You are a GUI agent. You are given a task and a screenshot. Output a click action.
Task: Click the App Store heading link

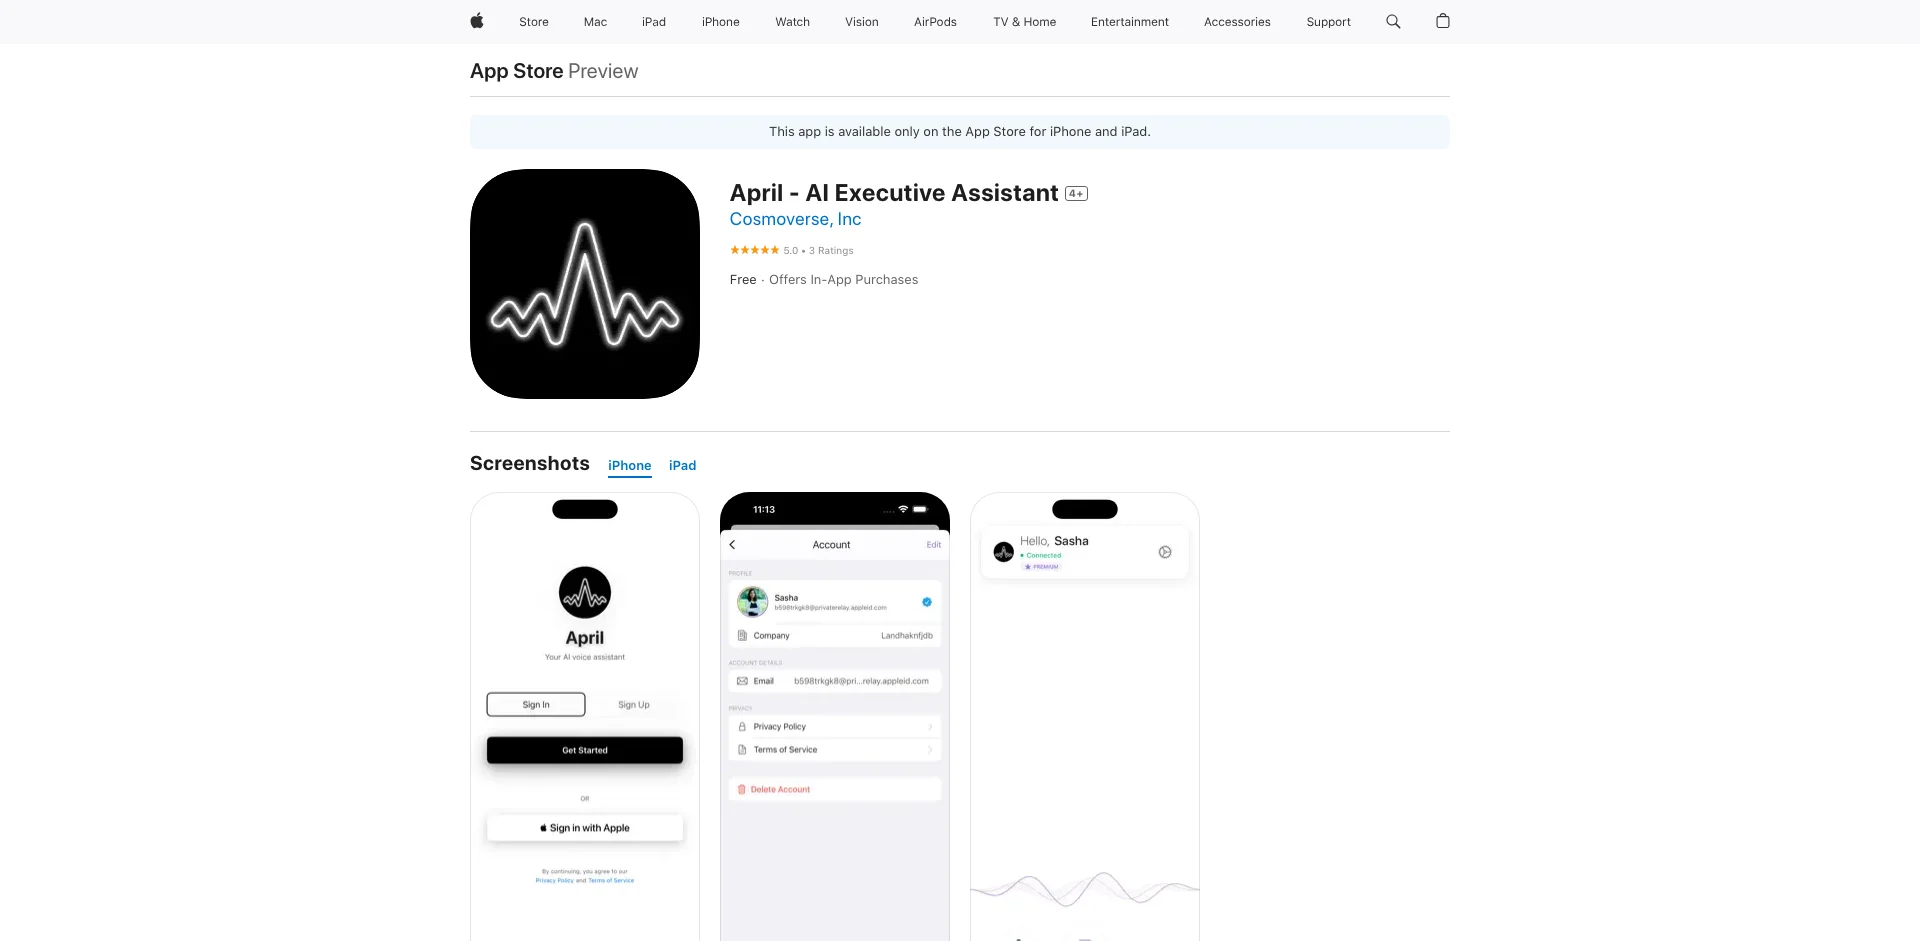(x=516, y=71)
